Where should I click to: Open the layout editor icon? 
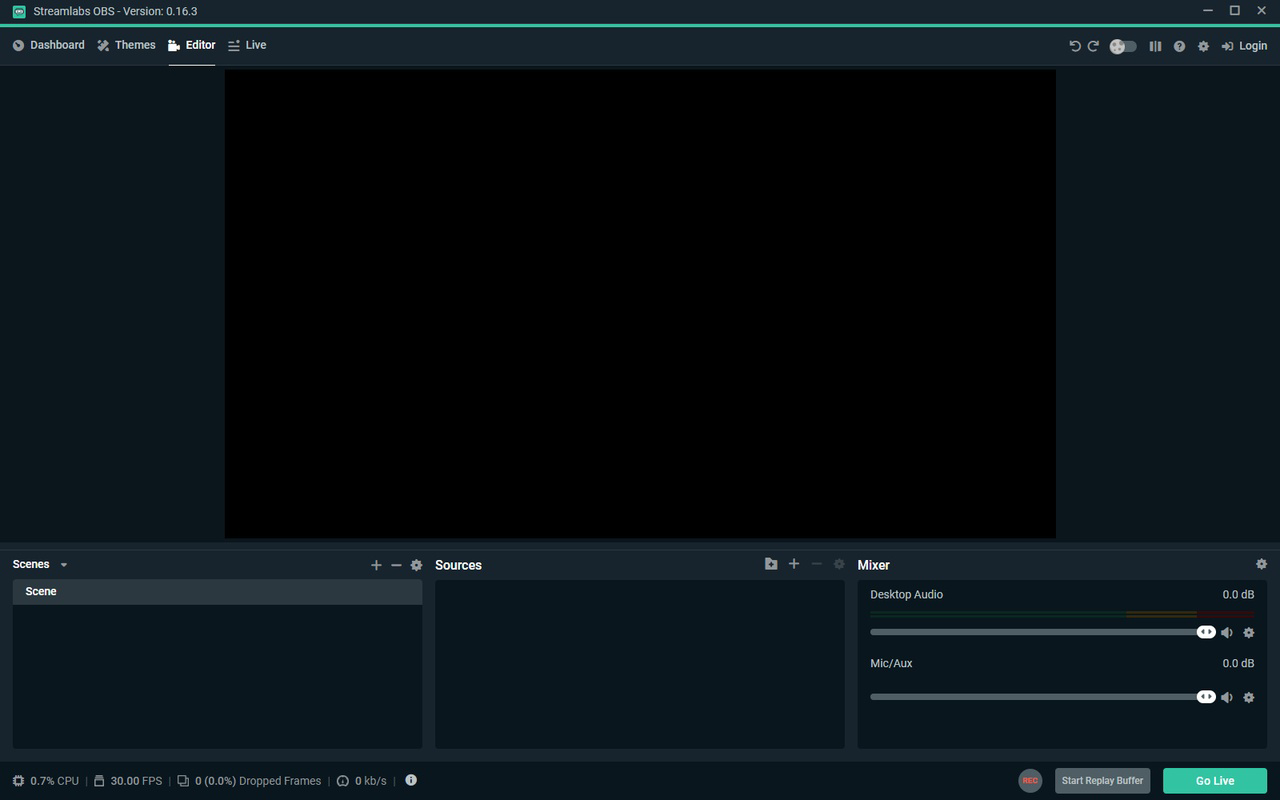pos(1155,45)
